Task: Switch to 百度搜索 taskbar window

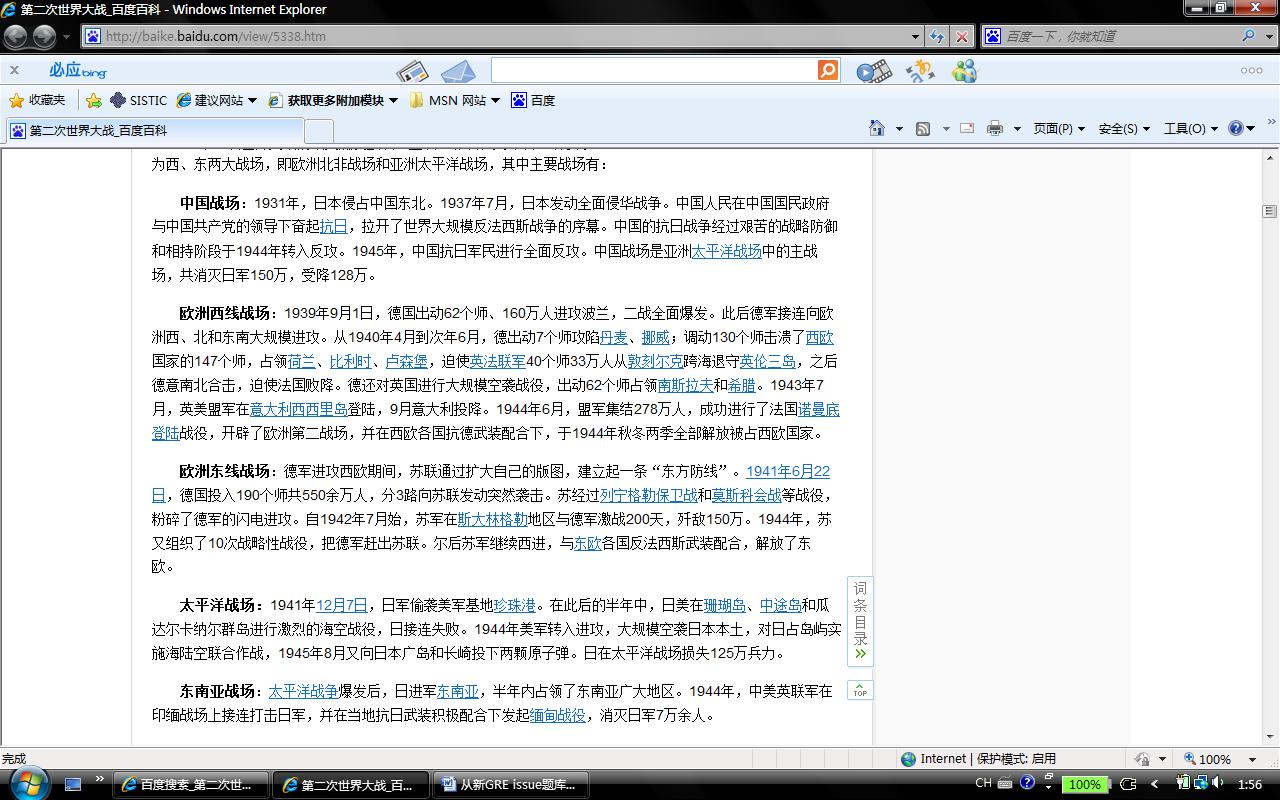Action: pyautogui.click(x=190, y=785)
